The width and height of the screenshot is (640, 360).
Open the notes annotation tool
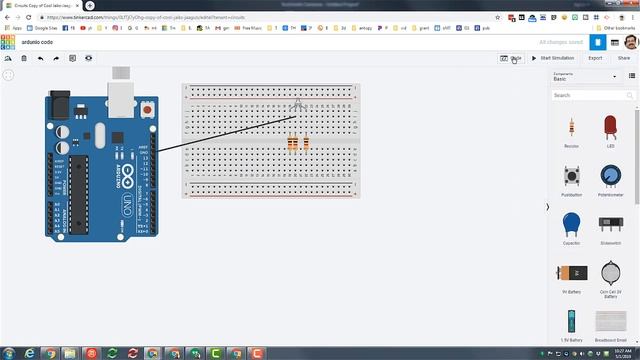click(72, 58)
